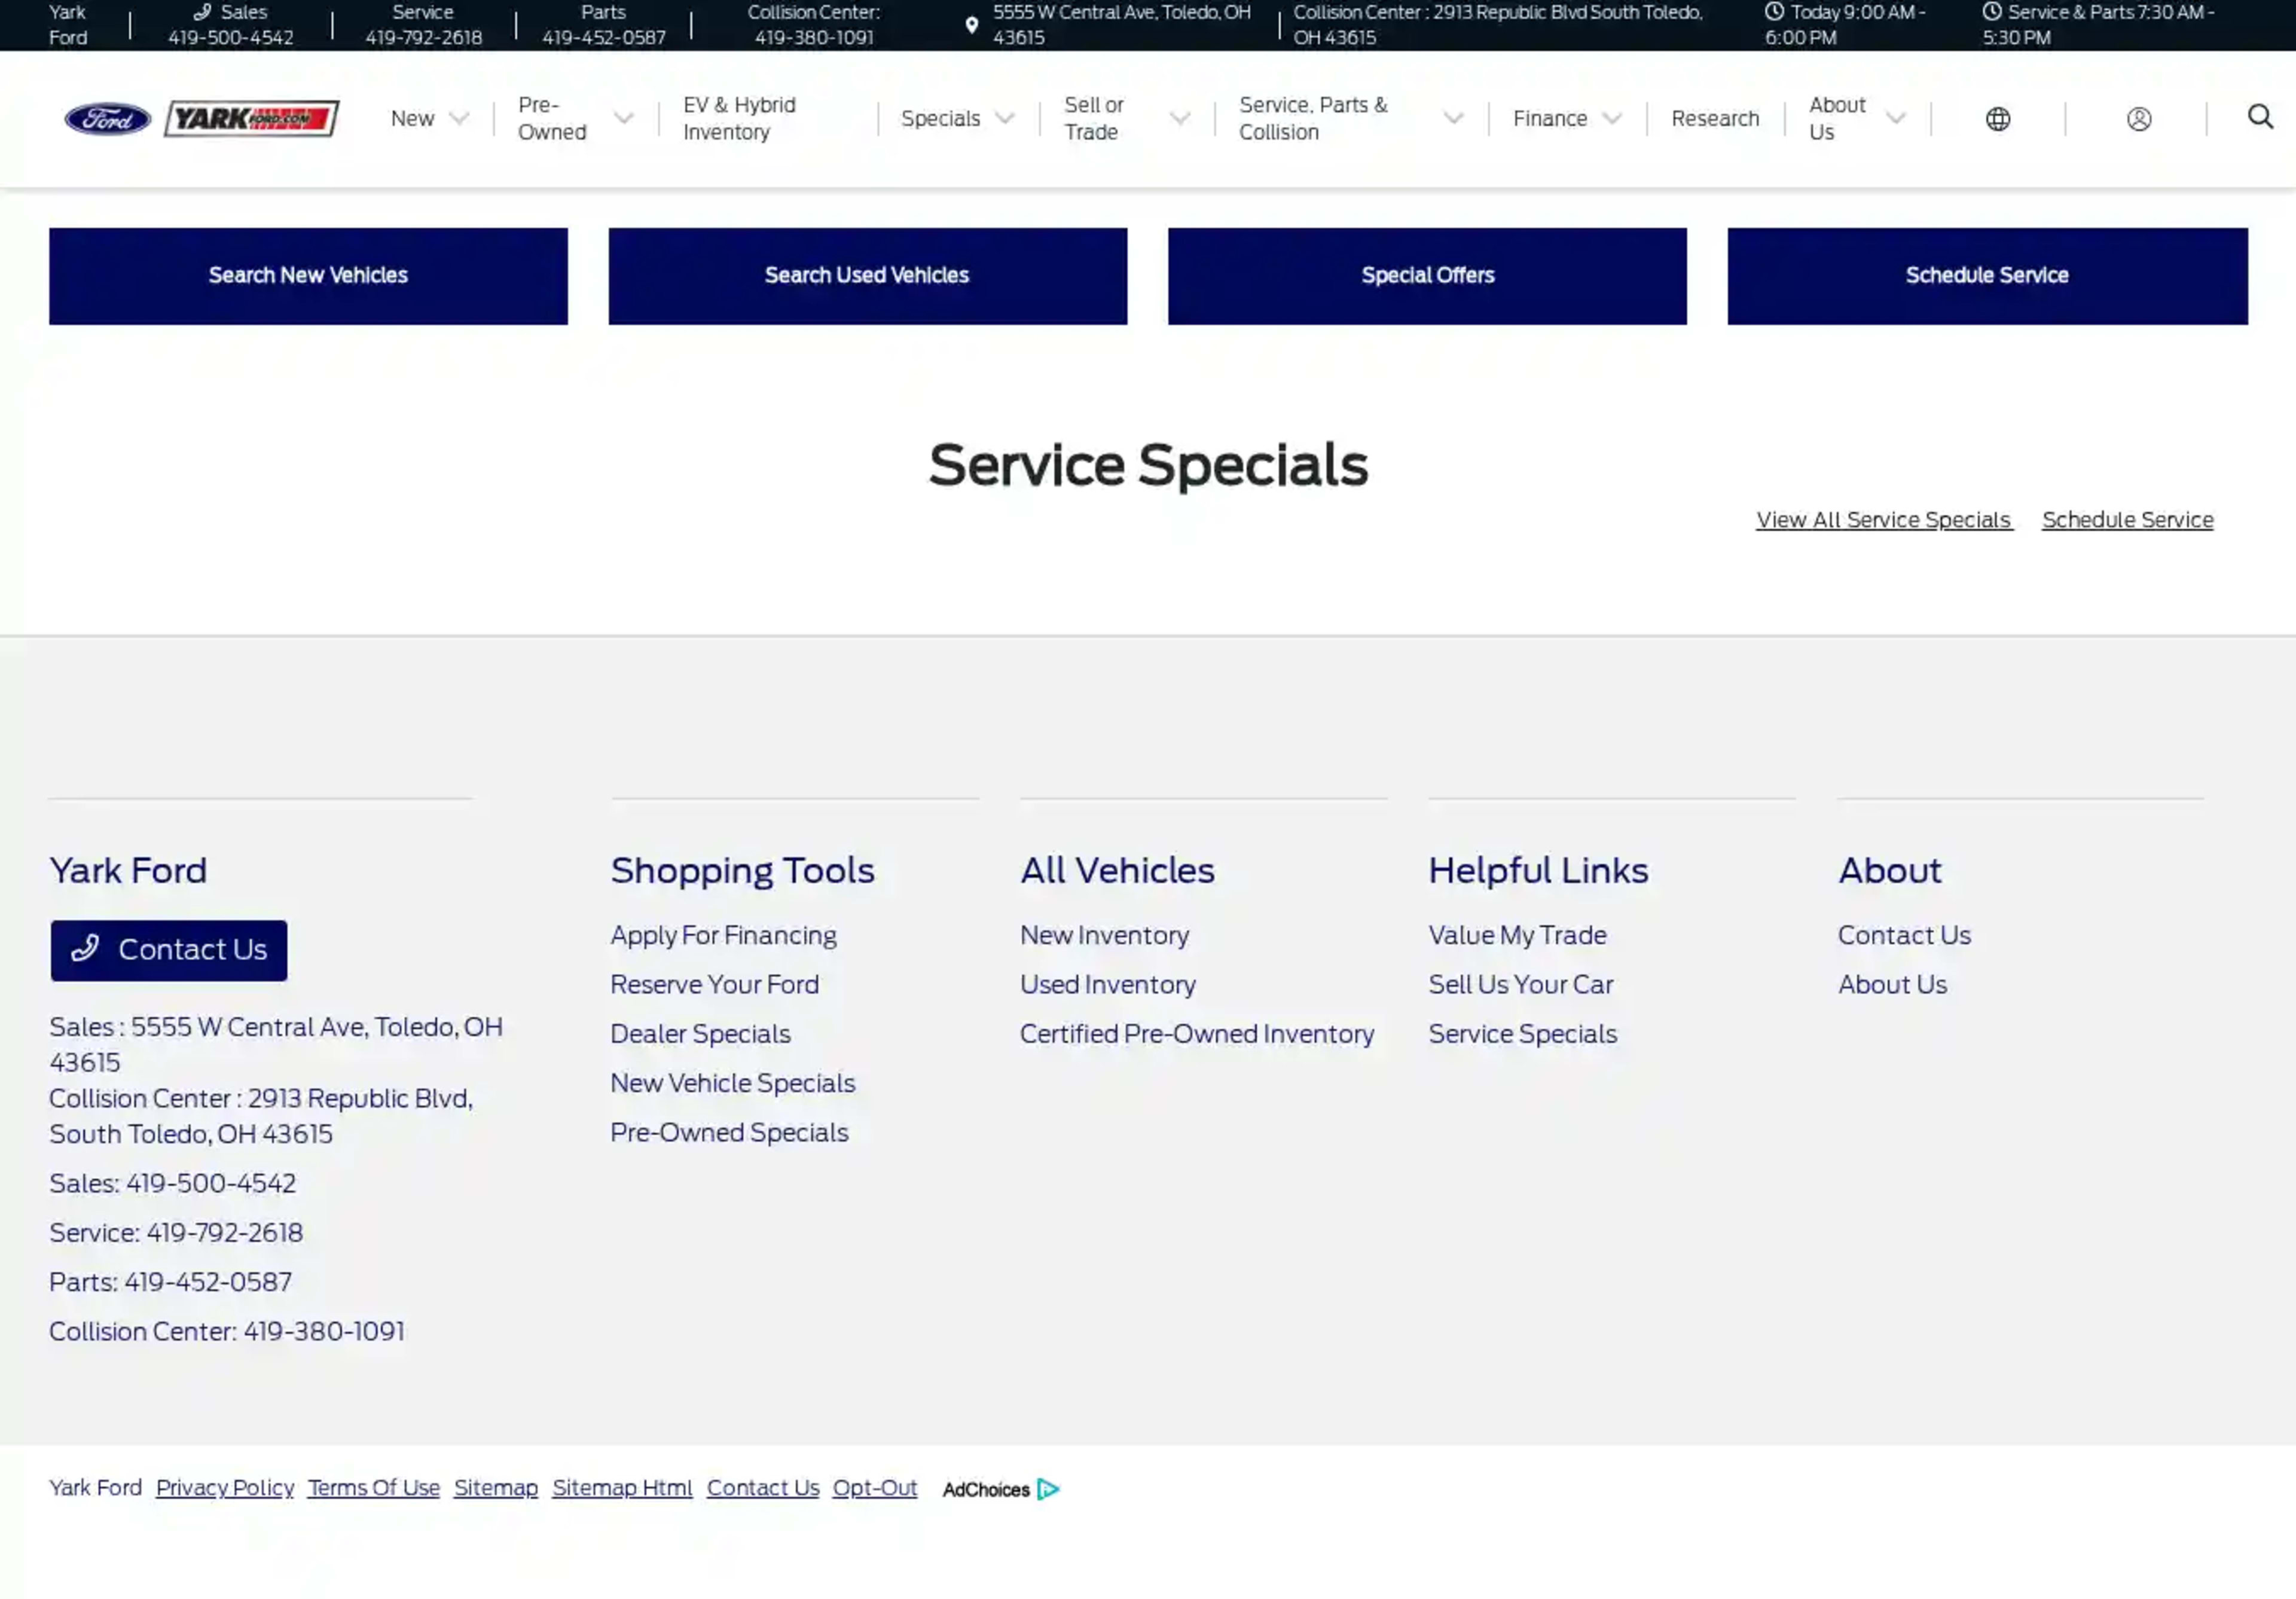
Task: Click Parts phone 419-452-0587 in top bar
Action: 604,37
